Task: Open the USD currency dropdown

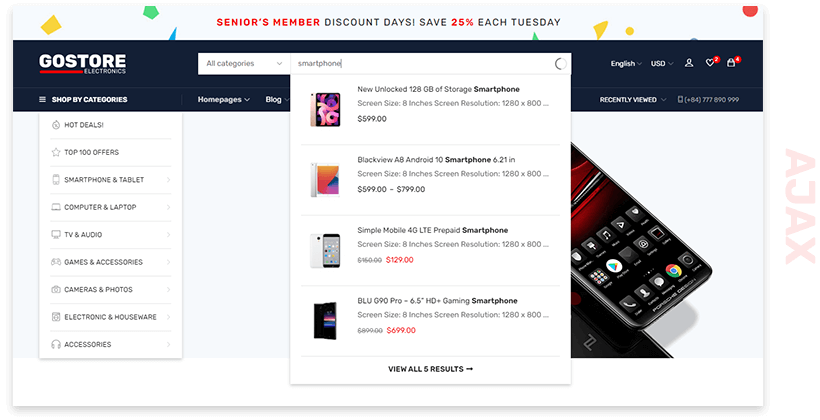Action: [662, 64]
